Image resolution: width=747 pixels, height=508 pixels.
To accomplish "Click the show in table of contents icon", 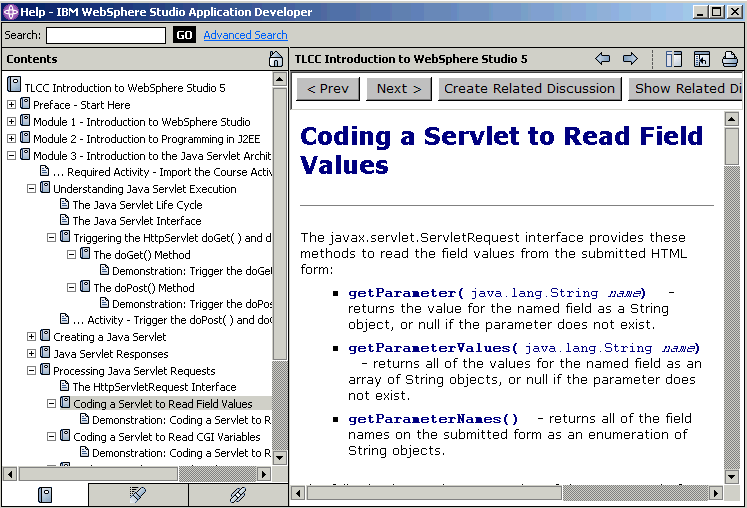I will tap(674, 59).
